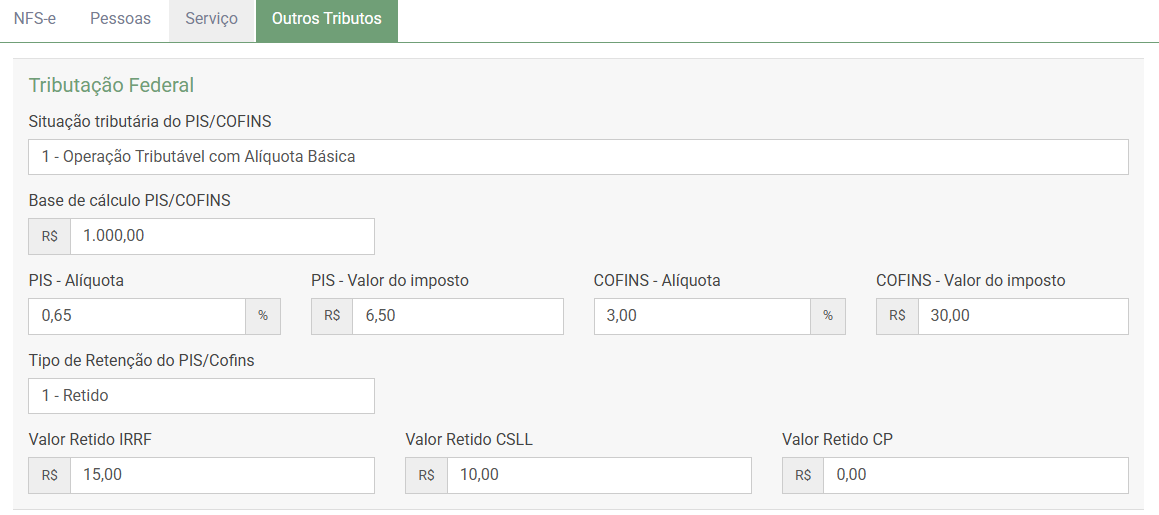
Task: Click the R$ prefix of Valor Retido CSLL
Action: point(426,475)
